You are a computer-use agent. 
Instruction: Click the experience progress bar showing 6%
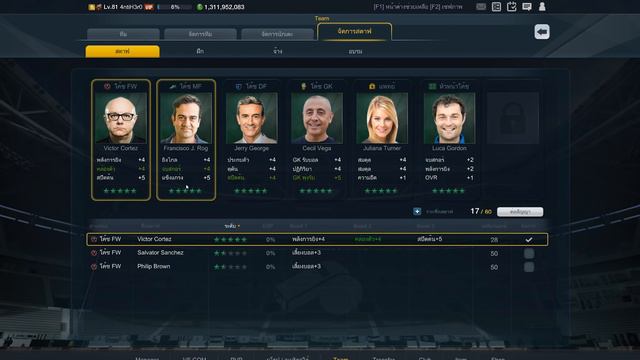(174, 7)
